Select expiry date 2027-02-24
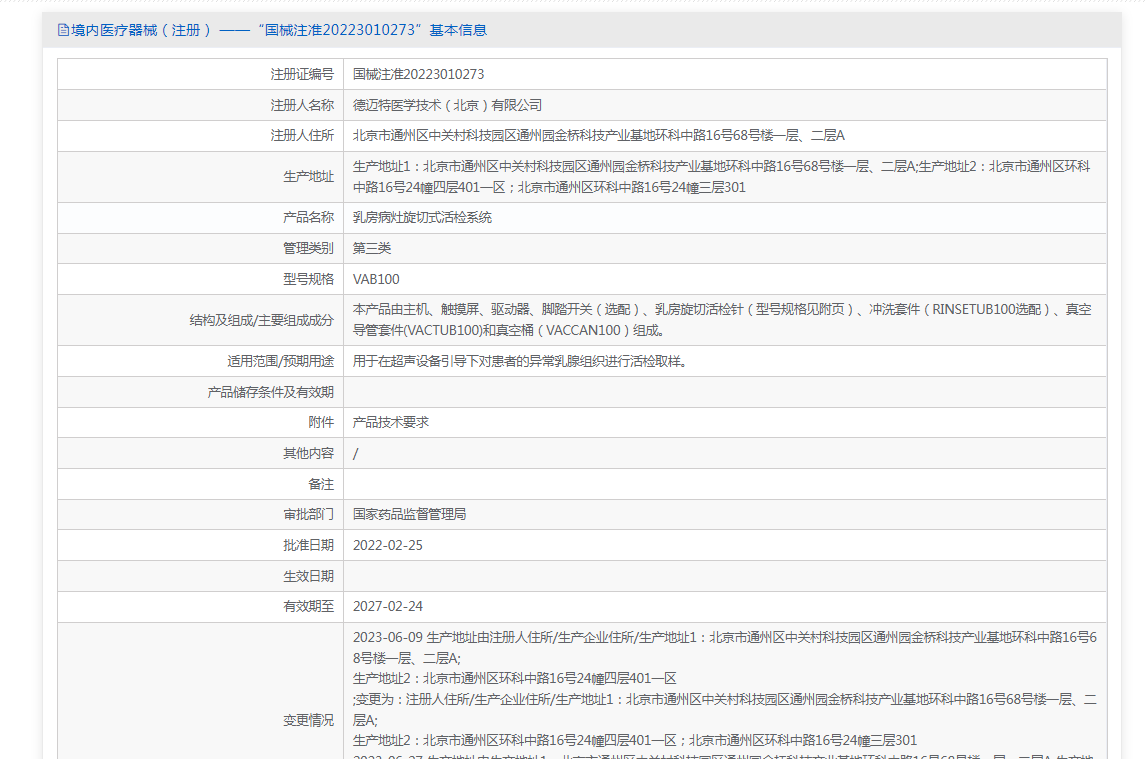This screenshot has width=1145, height=759. pyautogui.click(x=388, y=607)
